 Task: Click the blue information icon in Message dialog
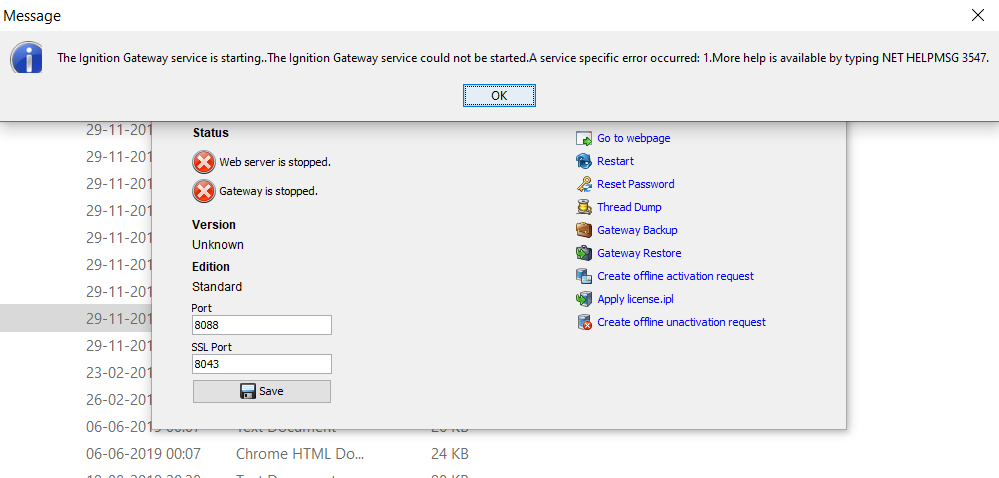point(27,59)
